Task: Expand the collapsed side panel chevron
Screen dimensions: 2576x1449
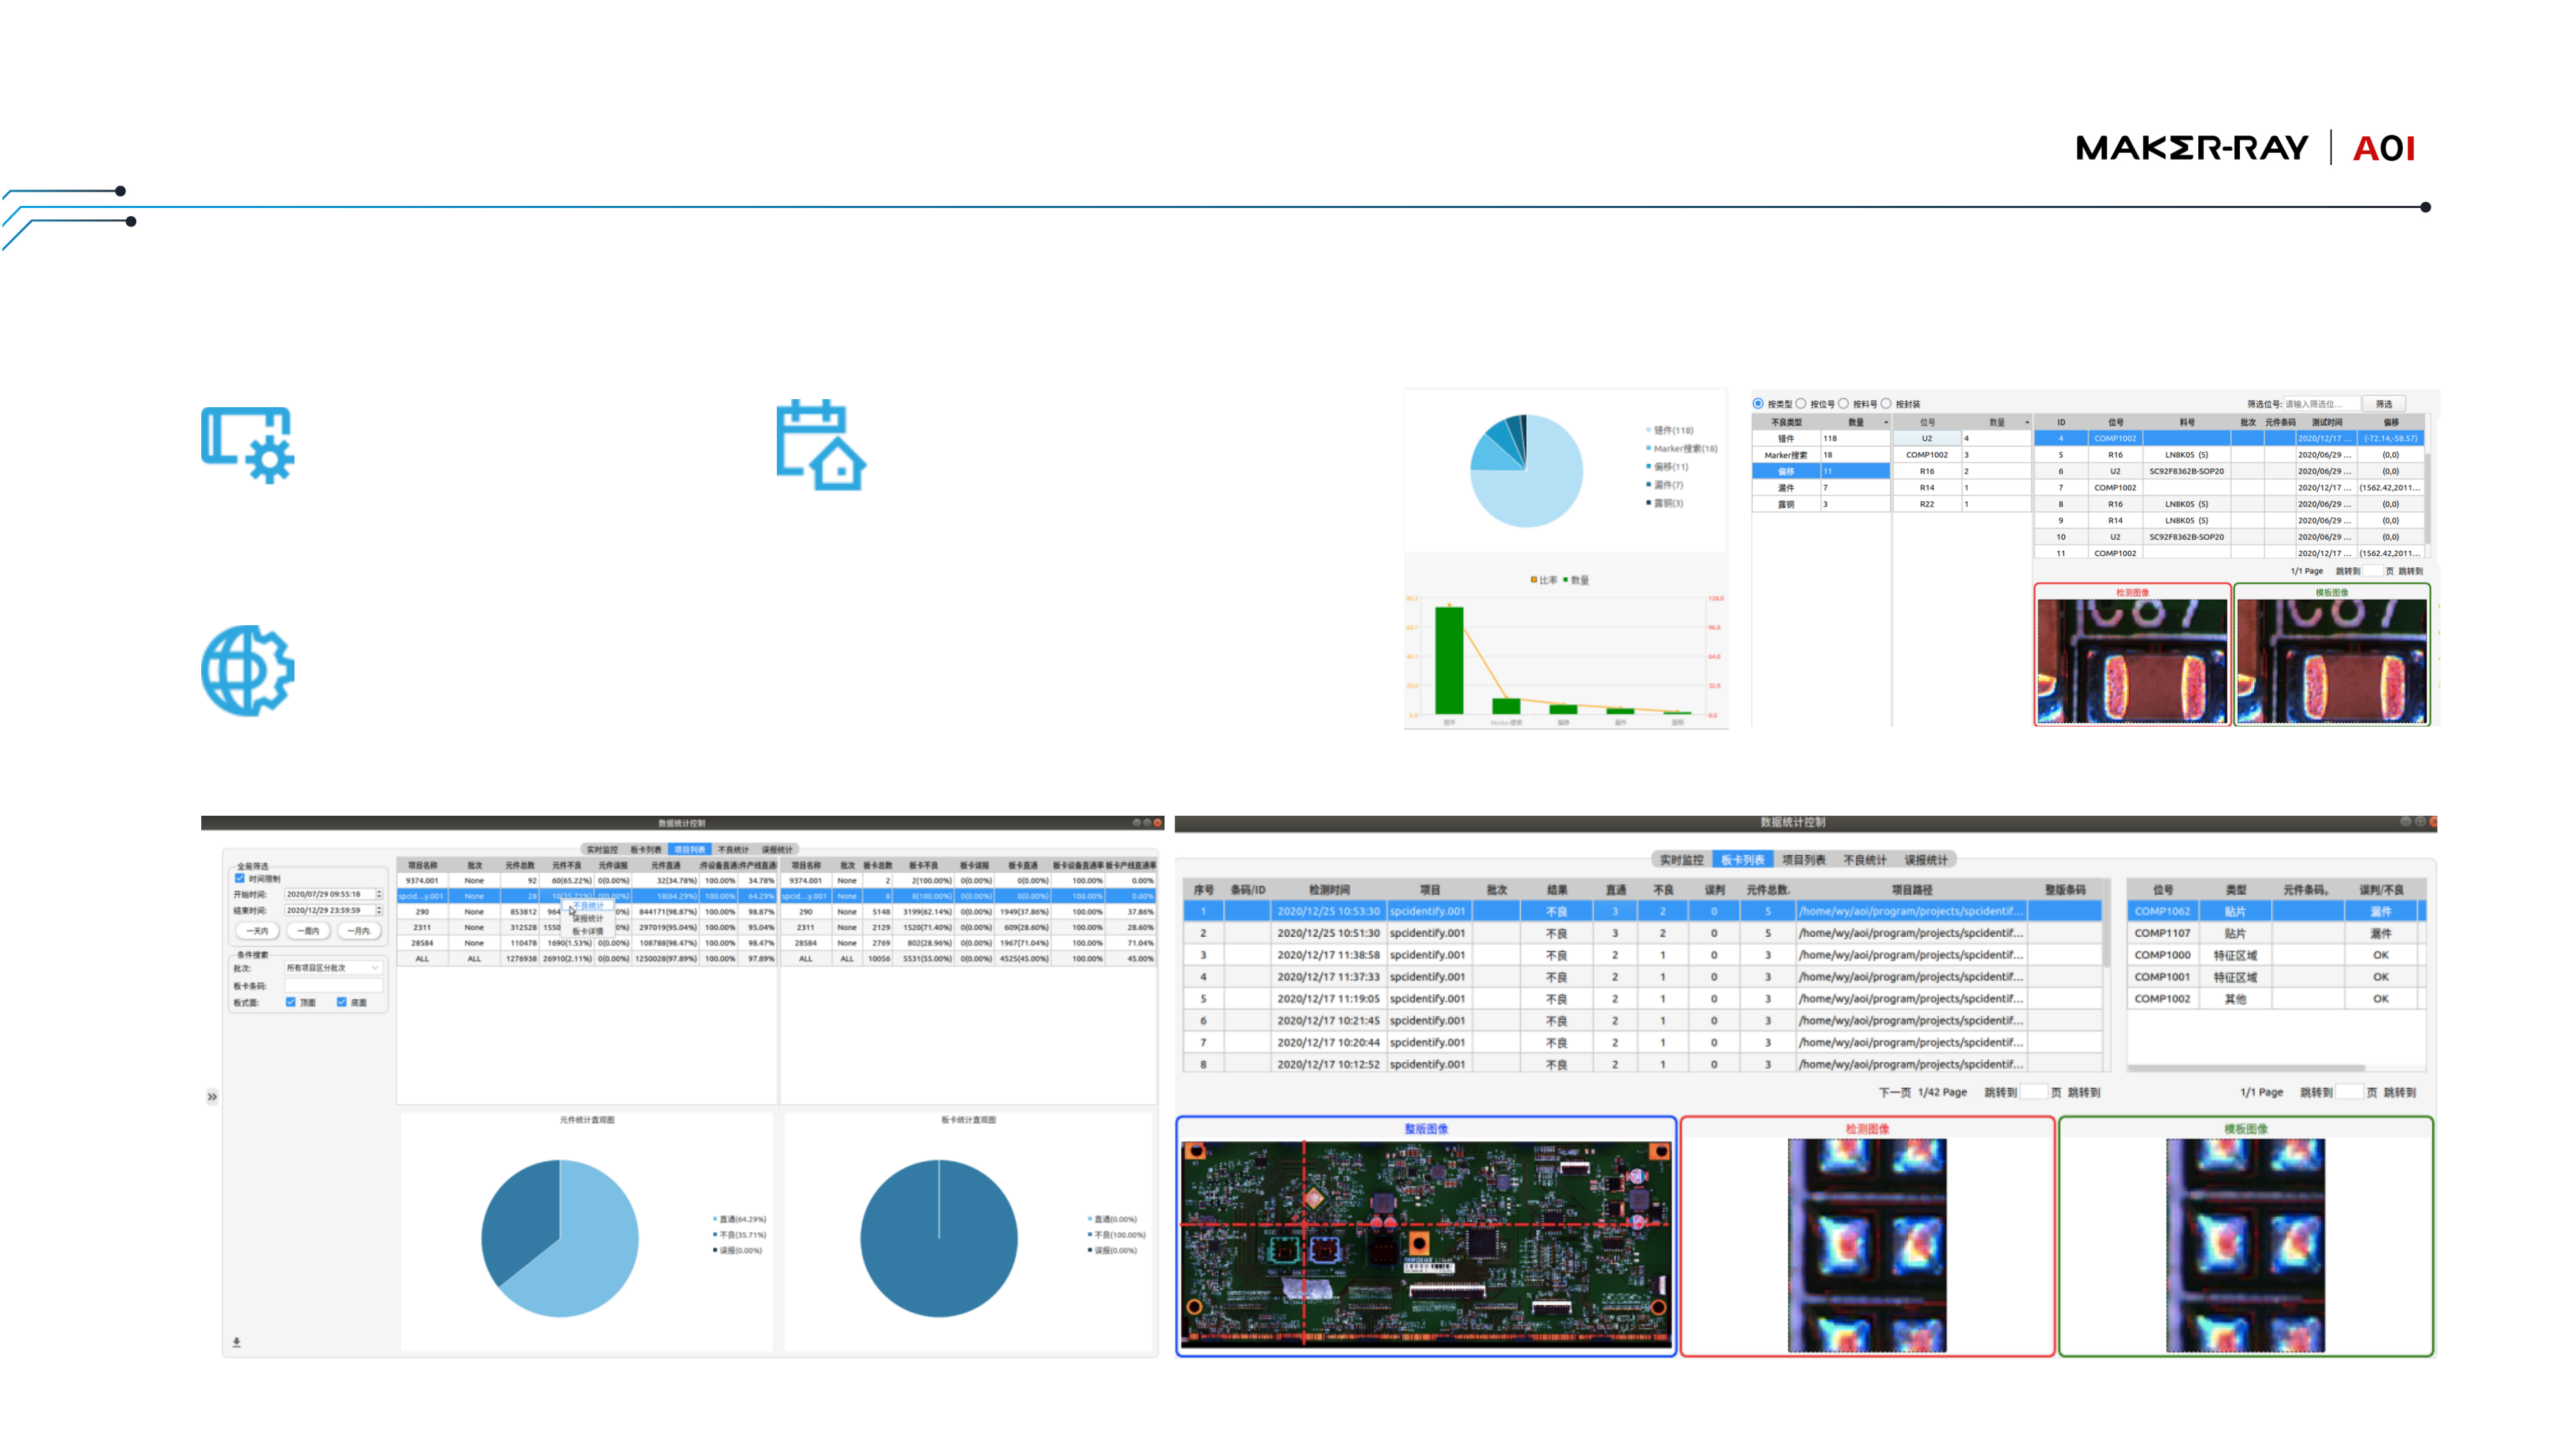Action: pos(212,1097)
